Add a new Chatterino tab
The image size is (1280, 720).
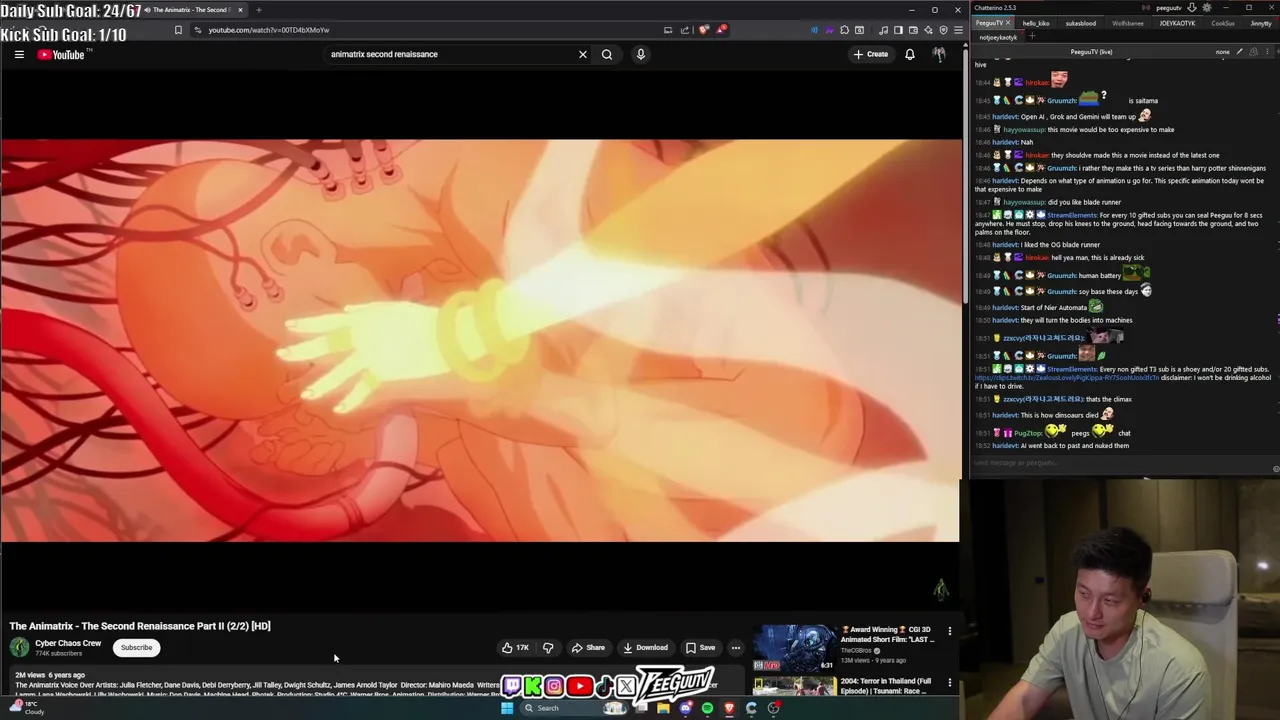tap(1032, 37)
